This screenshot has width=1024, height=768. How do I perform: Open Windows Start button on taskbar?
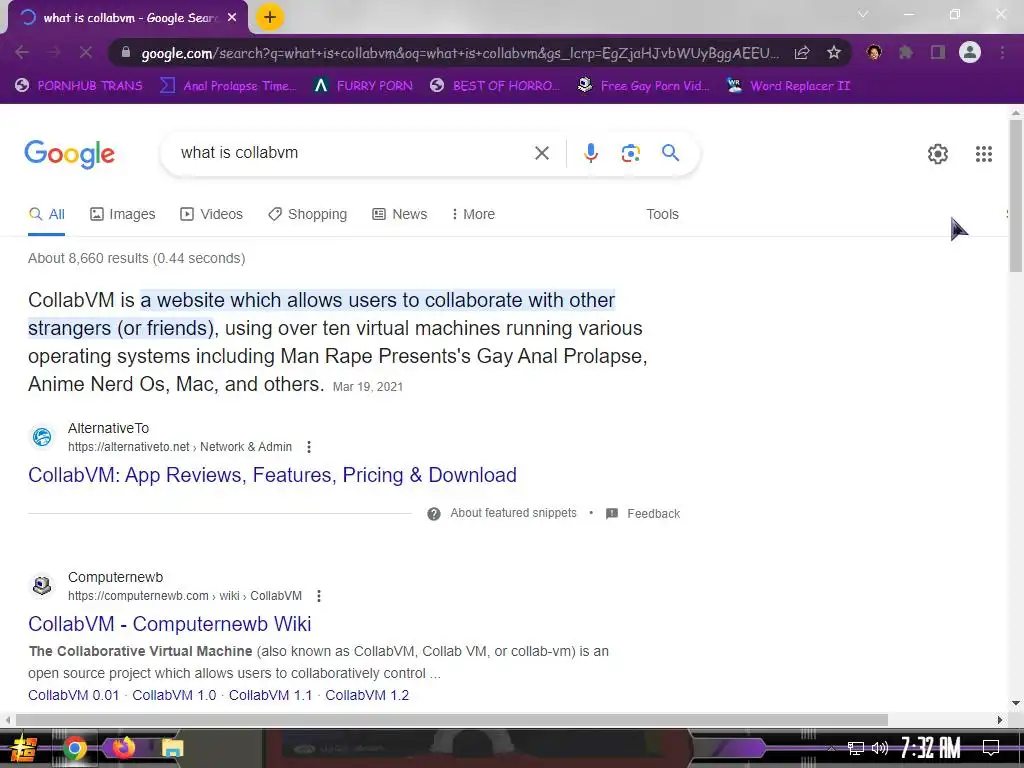point(22,748)
